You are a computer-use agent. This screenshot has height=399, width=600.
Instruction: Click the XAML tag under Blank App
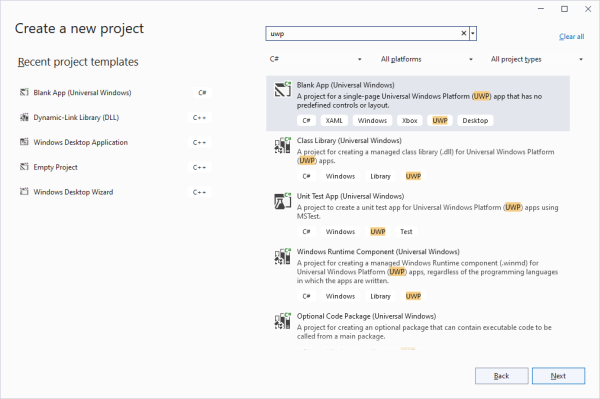[334, 121]
